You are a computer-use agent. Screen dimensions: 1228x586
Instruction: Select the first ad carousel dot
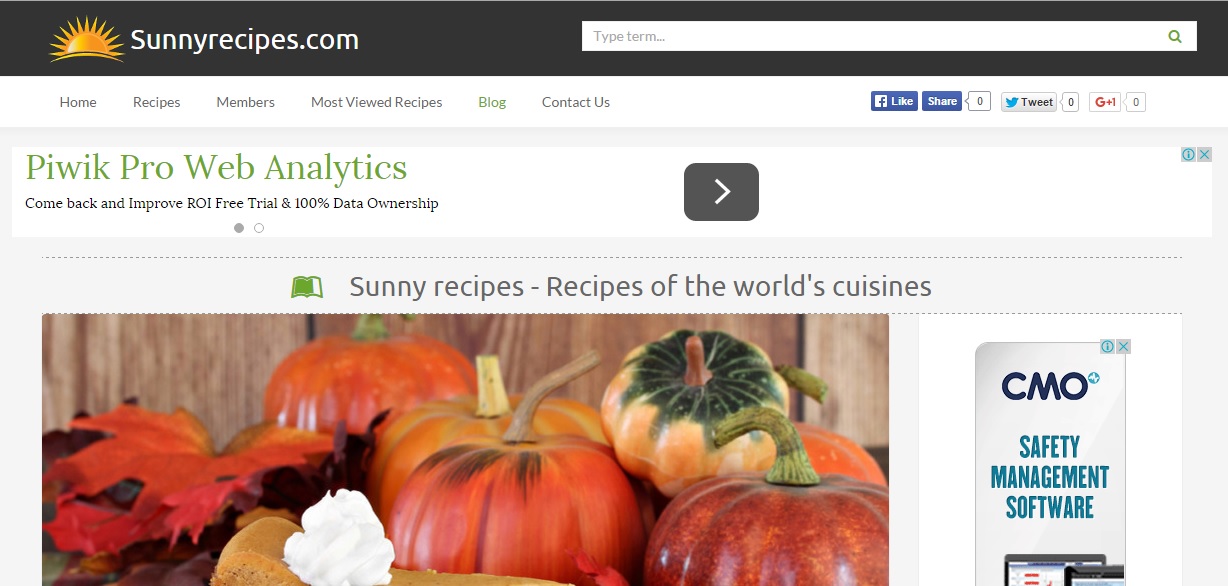[x=239, y=228]
